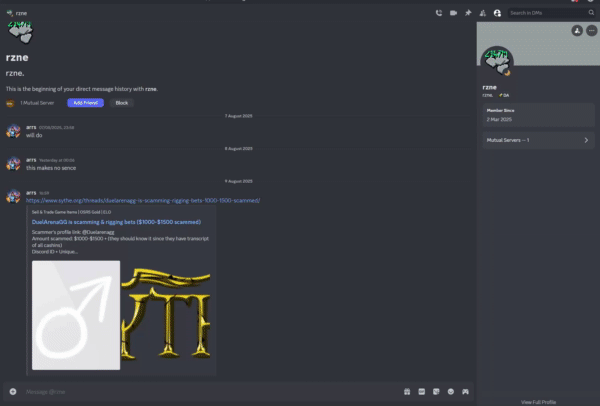
Task: Toggle the user profile side panel
Action: (x=497, y=13)
